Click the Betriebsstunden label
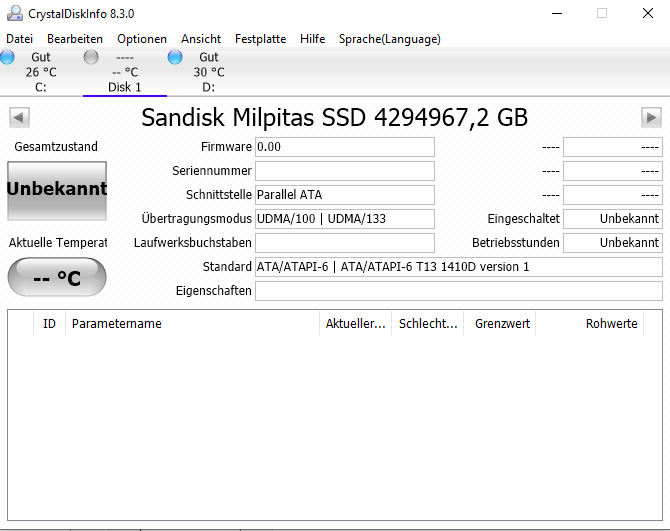This screenshot has width=670, height=531. pyautogui.click(x=515, y=243)
